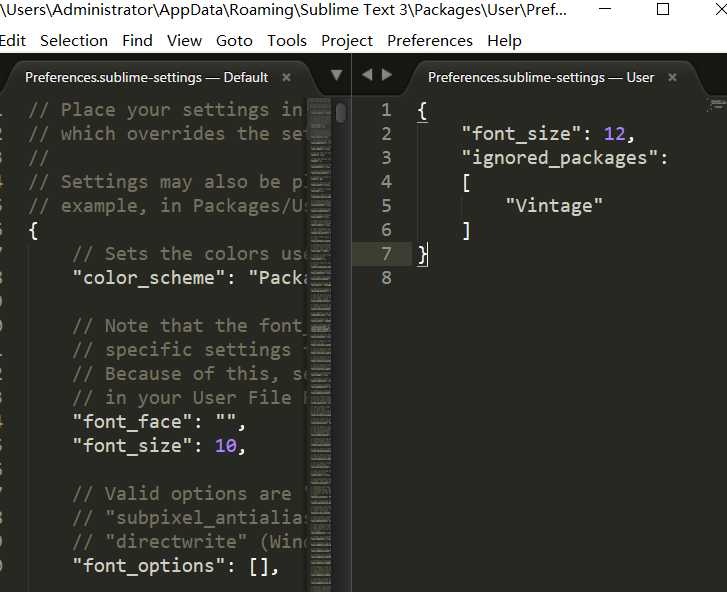727x592 pixels.
Task: Close the User settings tab
Action: [x=672, y=77]
